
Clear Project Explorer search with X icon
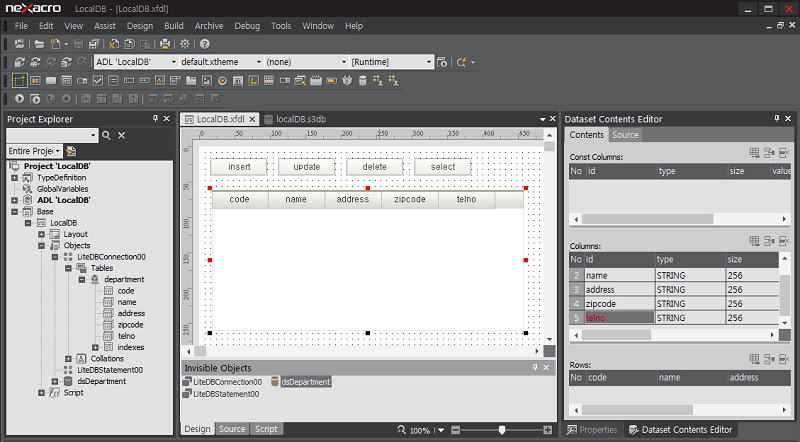(121, 135)
